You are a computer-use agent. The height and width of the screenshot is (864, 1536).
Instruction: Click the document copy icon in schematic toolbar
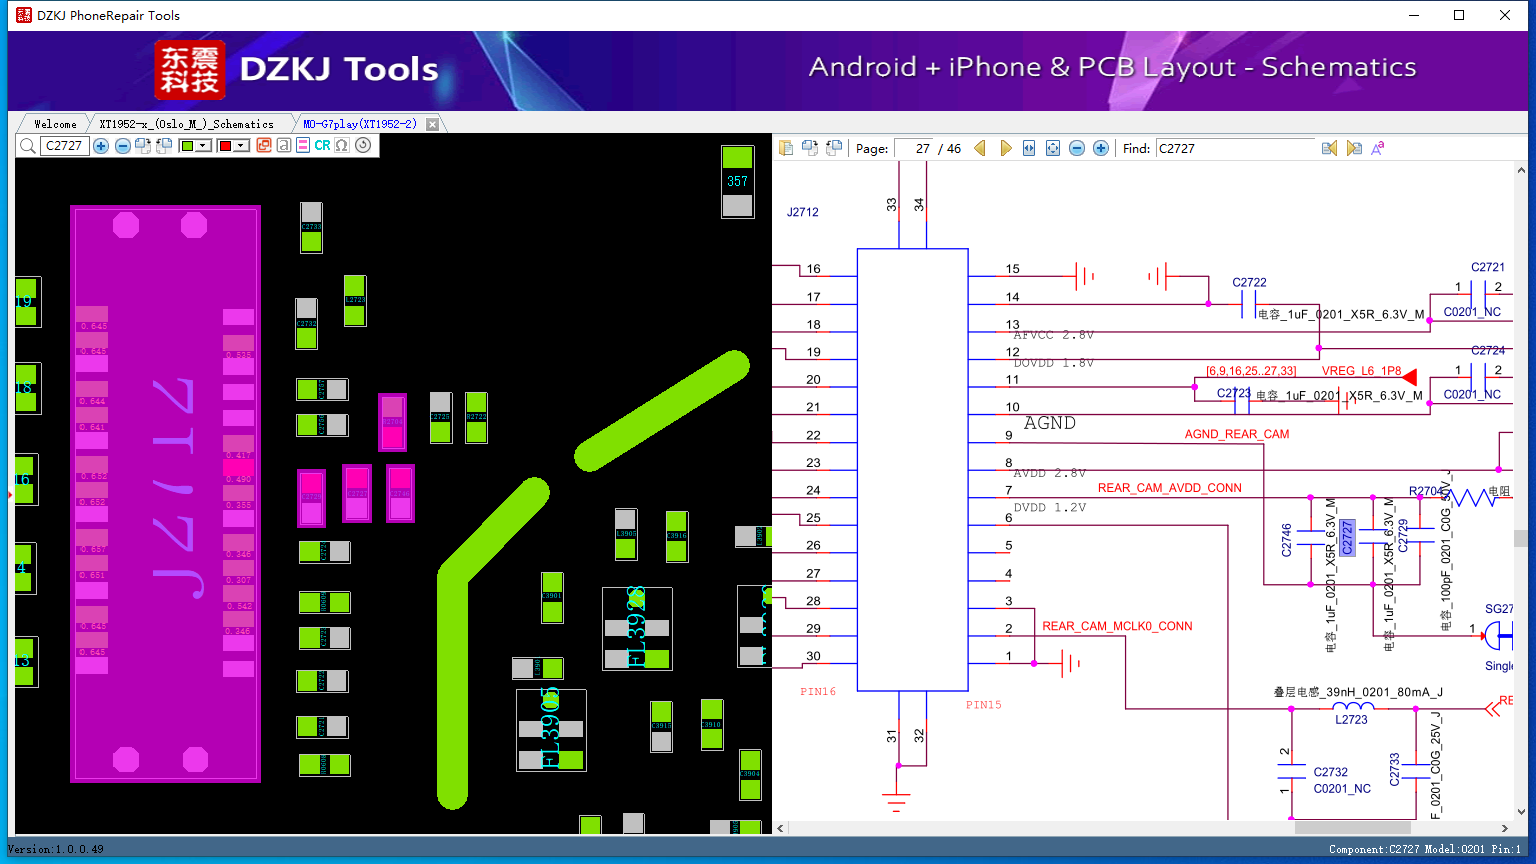click(x=786, y=148)
